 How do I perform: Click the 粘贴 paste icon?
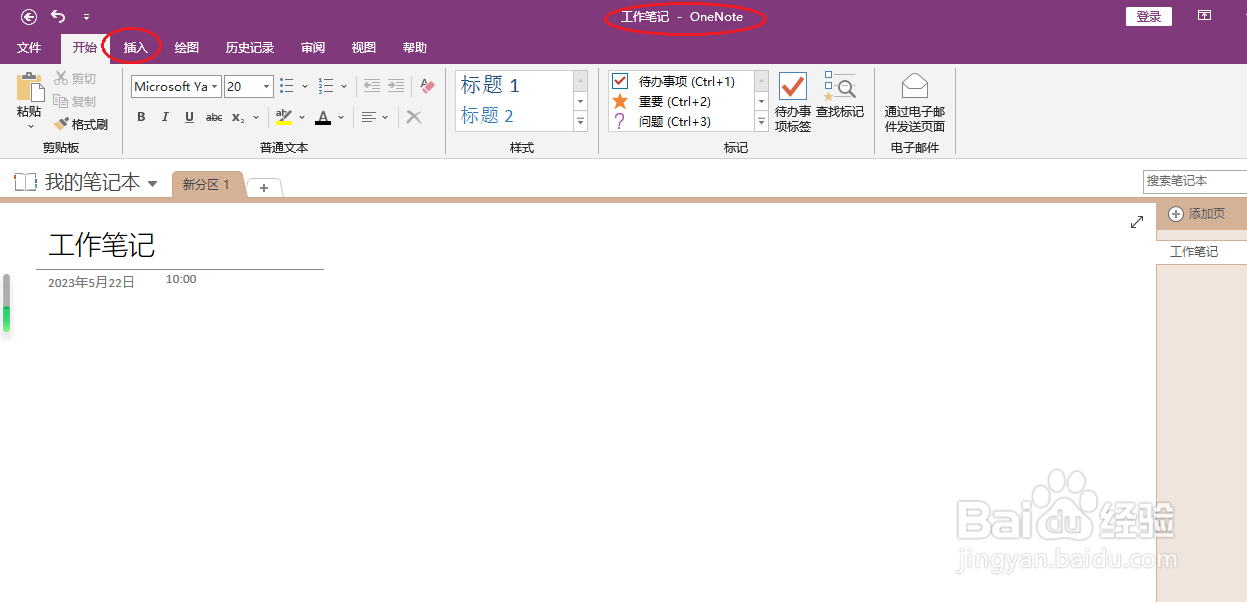29,86
